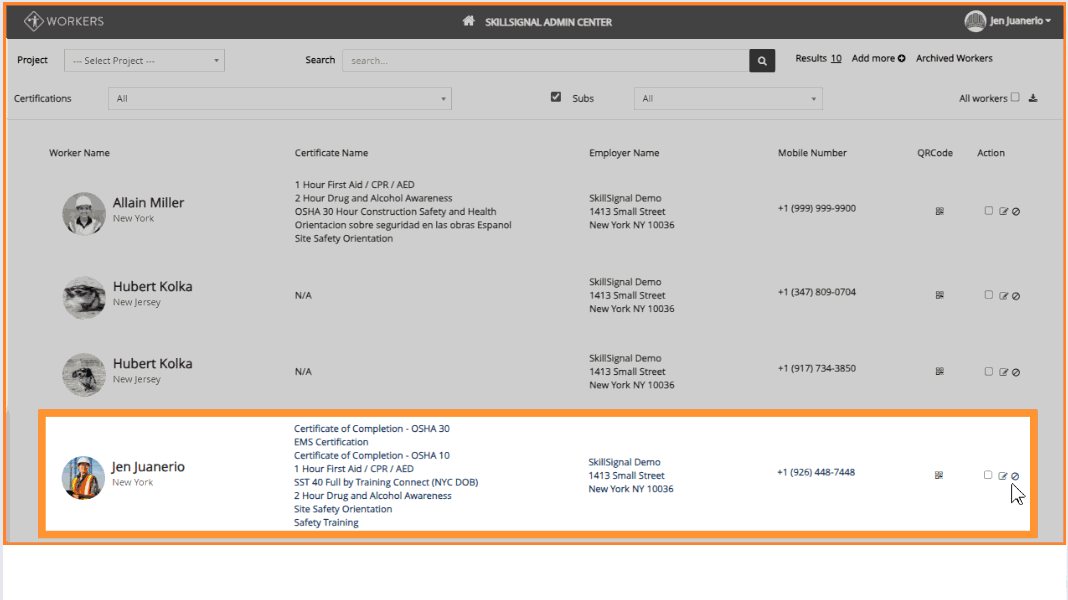The height and width of the screenshot is (600, 1068).
Task: Click the magnifier search button
Action: (x=762, y=61)
